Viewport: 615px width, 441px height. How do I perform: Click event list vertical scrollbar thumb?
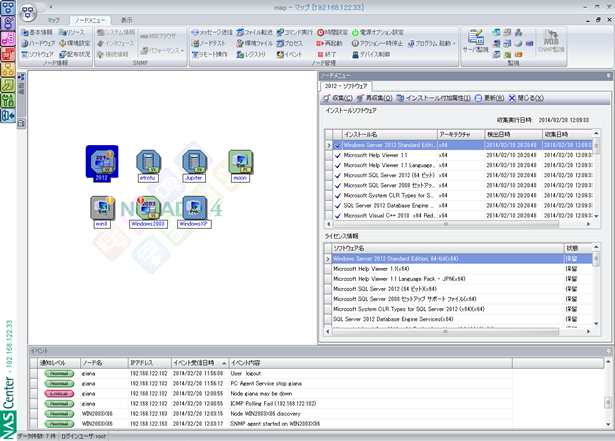[x=608, y=402]
